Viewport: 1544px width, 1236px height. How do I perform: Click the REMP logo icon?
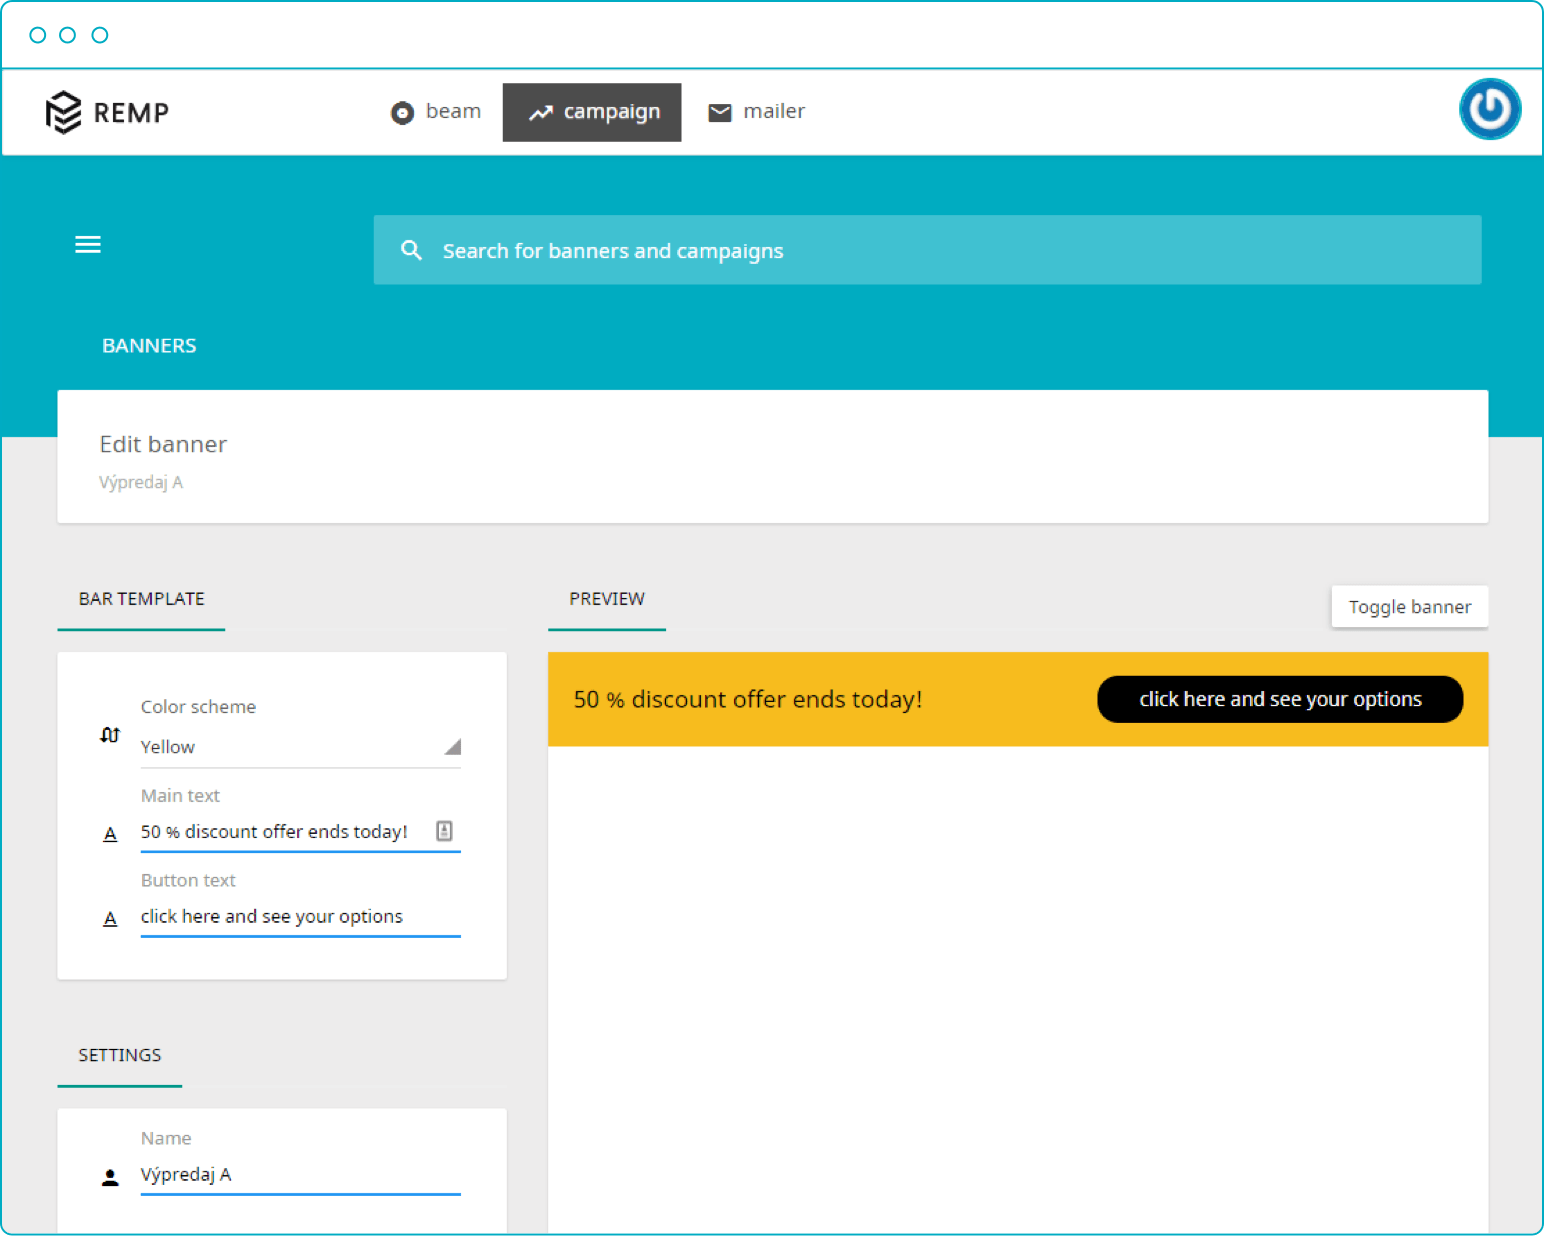(64, 112)
